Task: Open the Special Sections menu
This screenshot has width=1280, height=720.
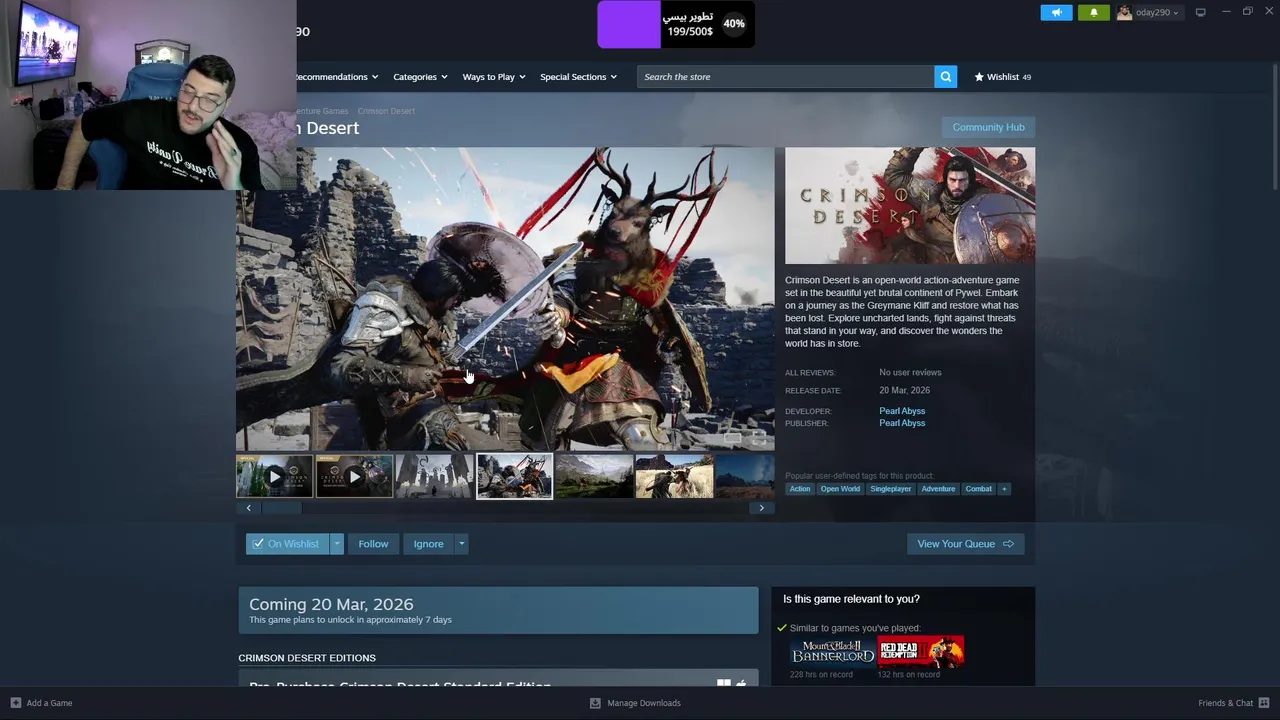Action: [578, 77]
